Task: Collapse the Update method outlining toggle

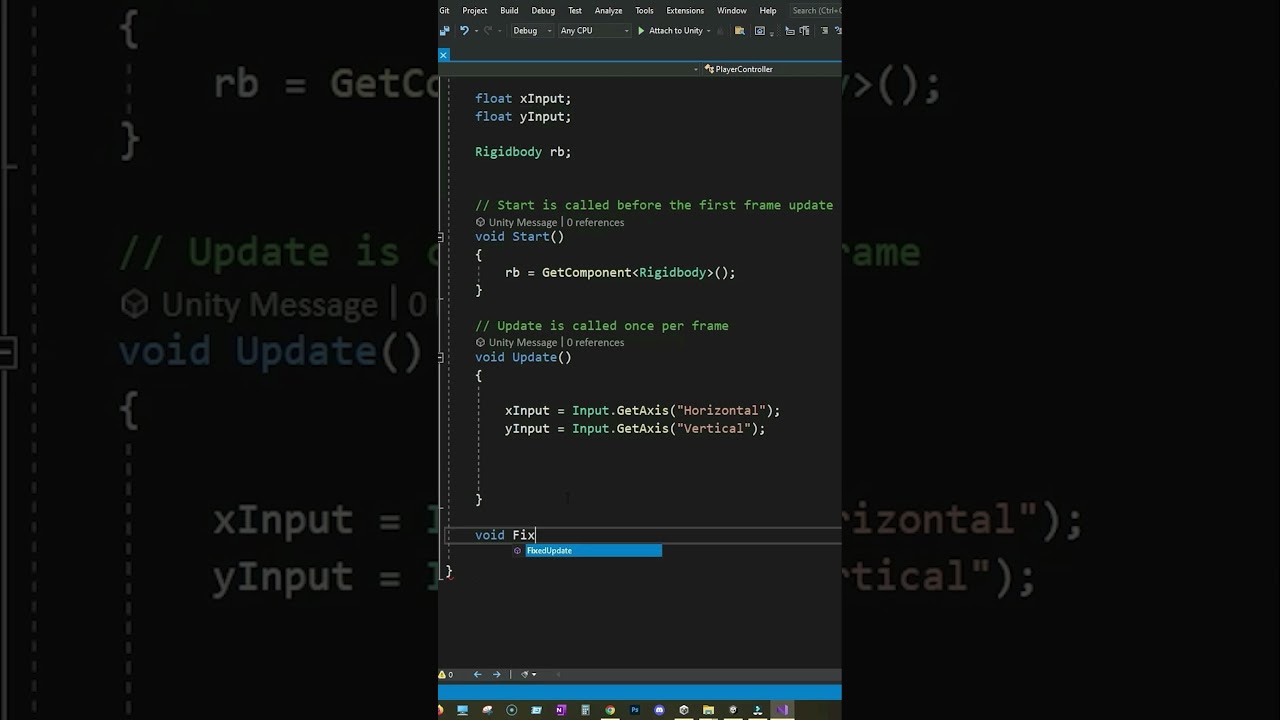Action: [x=441, y=357]
